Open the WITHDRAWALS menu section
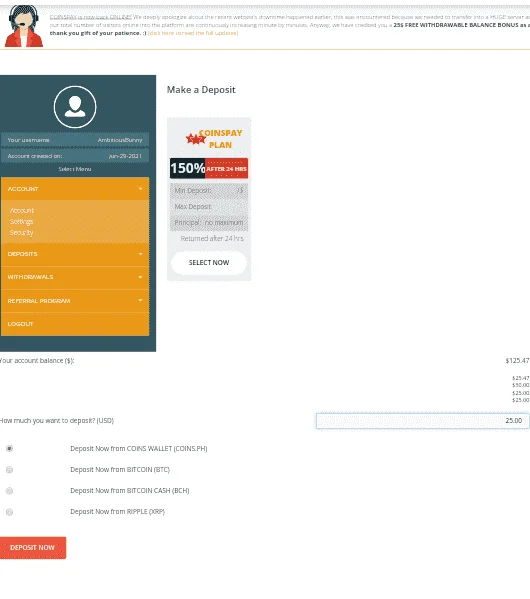 coord(75,277)
